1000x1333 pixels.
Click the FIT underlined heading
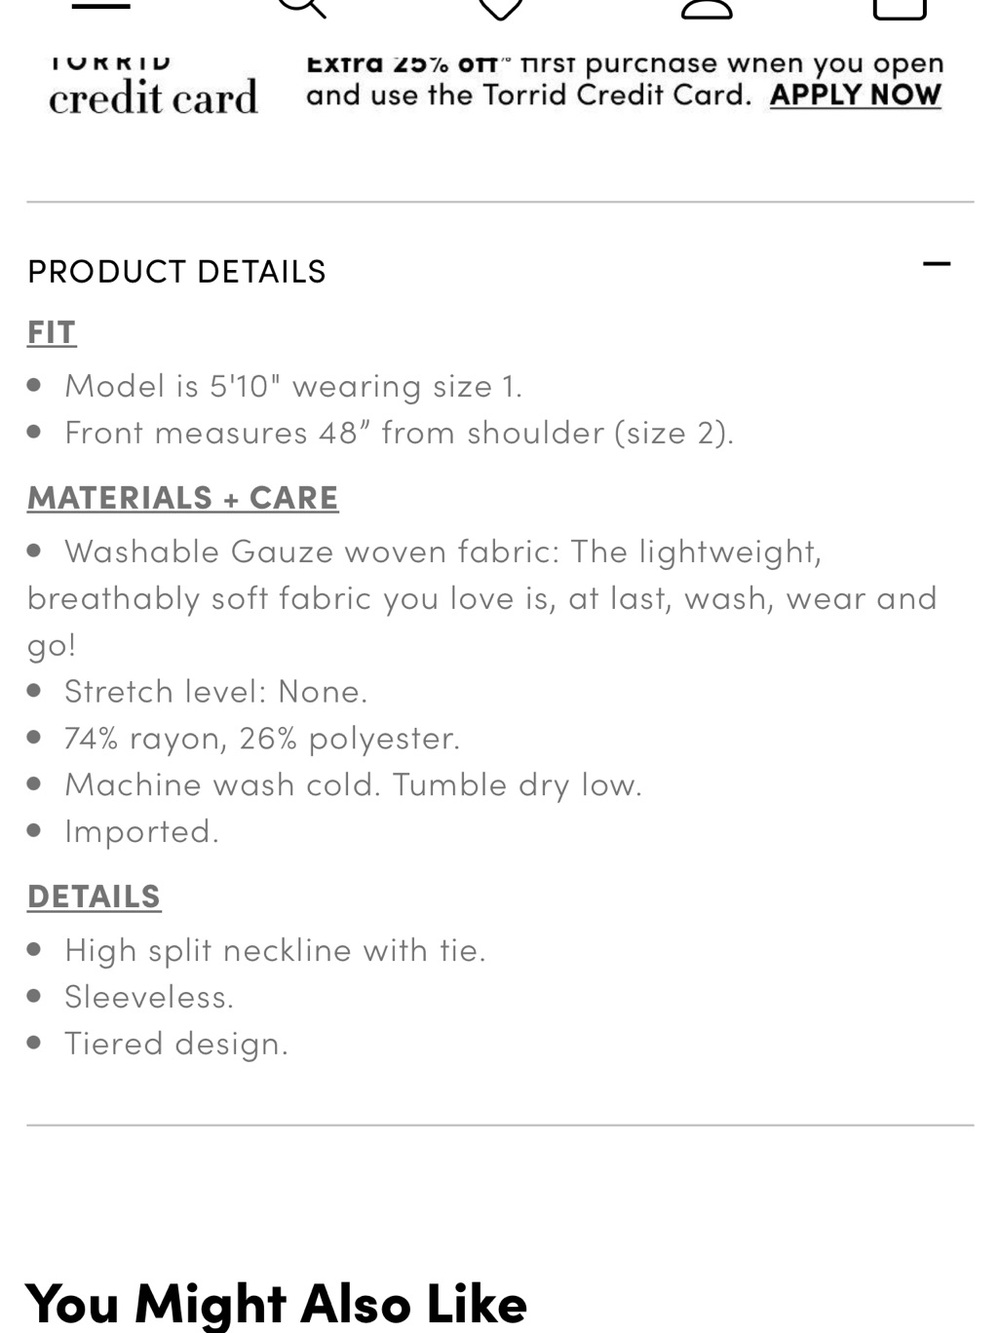click(52, 332)
